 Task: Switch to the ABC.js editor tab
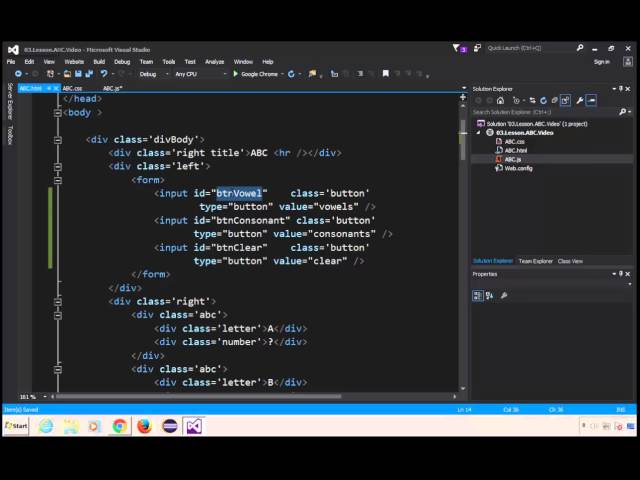(112, 88)
